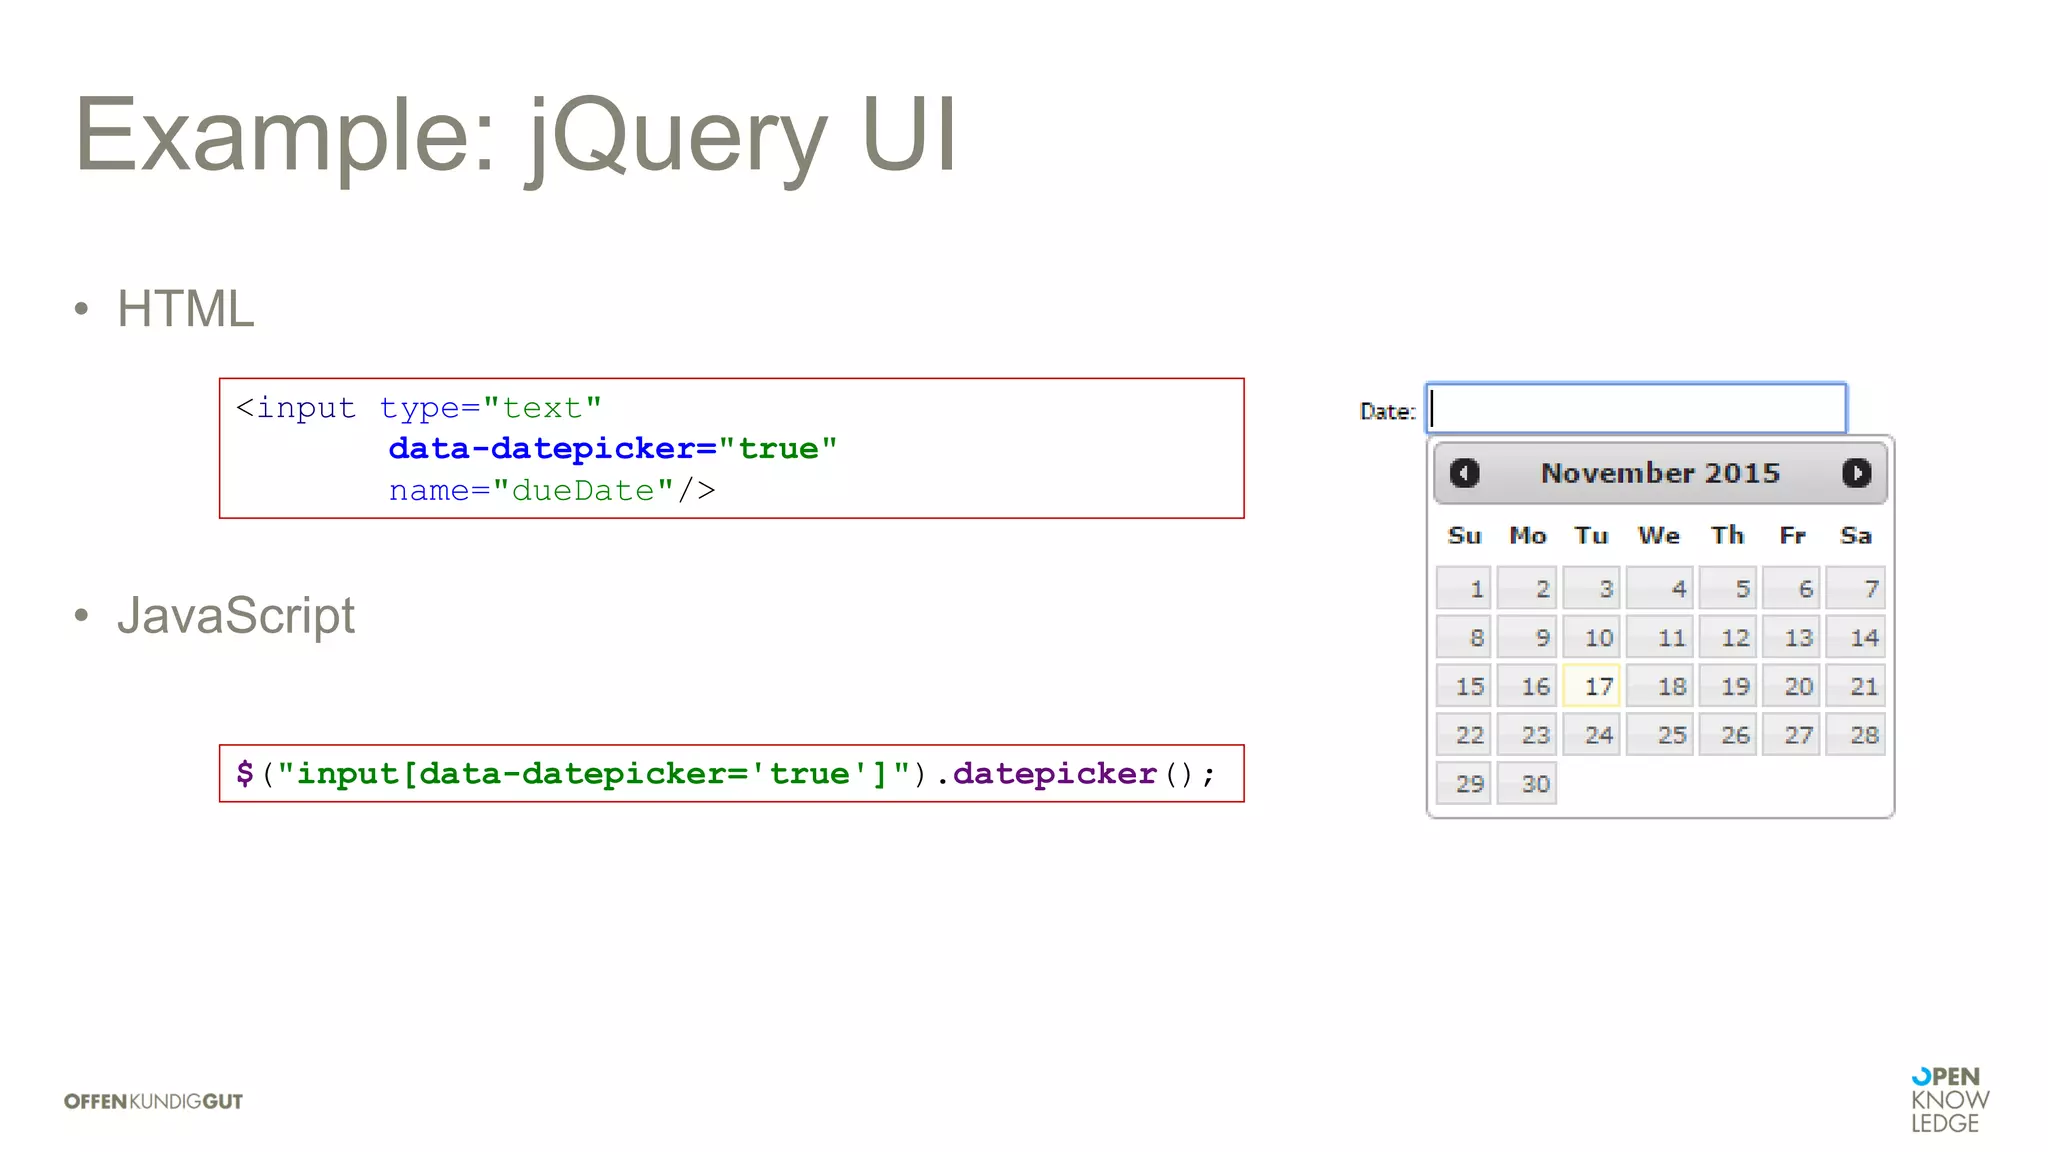Choose date 6 in calendar
This screenshot has height=1152, width=2048.
(x=1792, y=588)
